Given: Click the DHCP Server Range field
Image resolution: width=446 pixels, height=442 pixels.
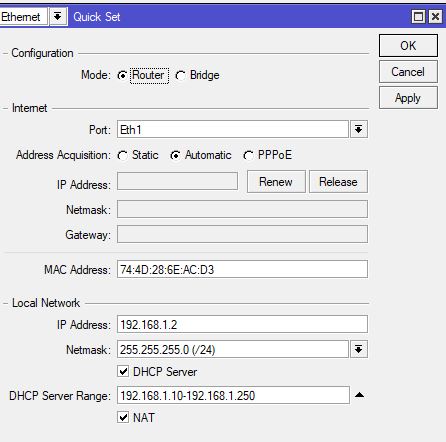Looking at the screenshot, I should pos(233,395).
